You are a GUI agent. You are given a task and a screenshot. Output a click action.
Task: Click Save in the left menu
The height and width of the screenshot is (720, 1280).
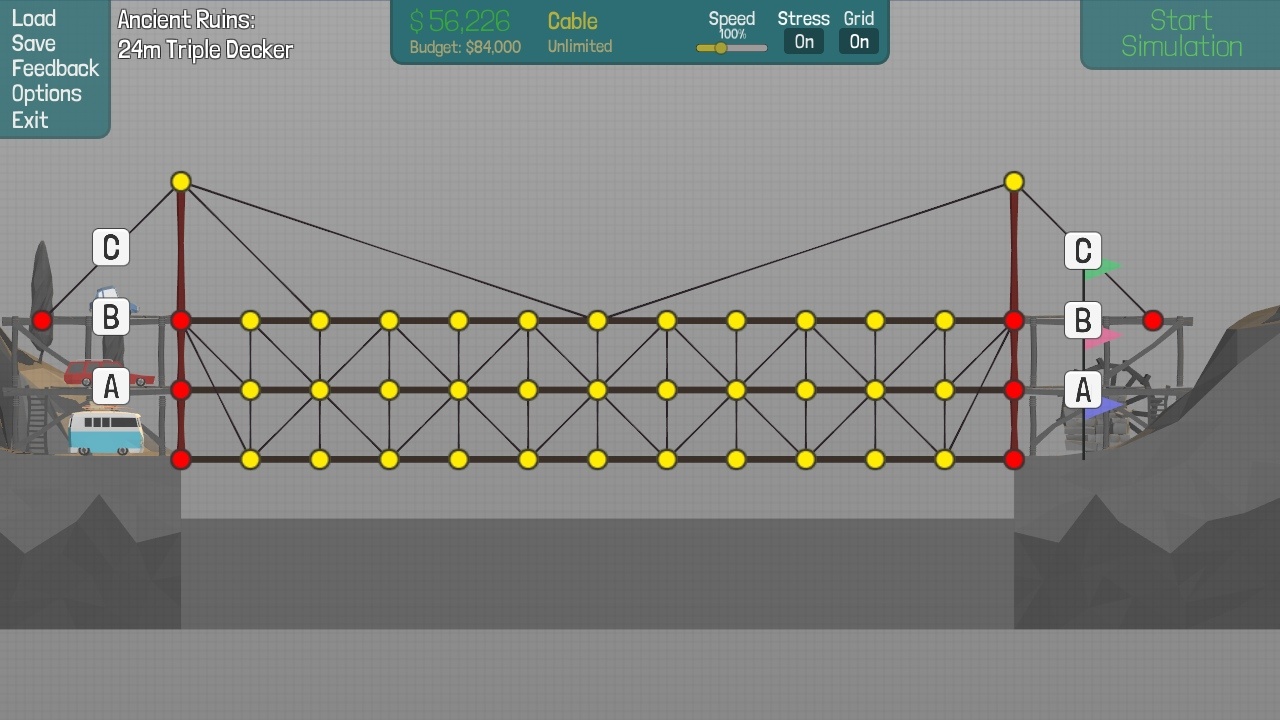(34, 43)
